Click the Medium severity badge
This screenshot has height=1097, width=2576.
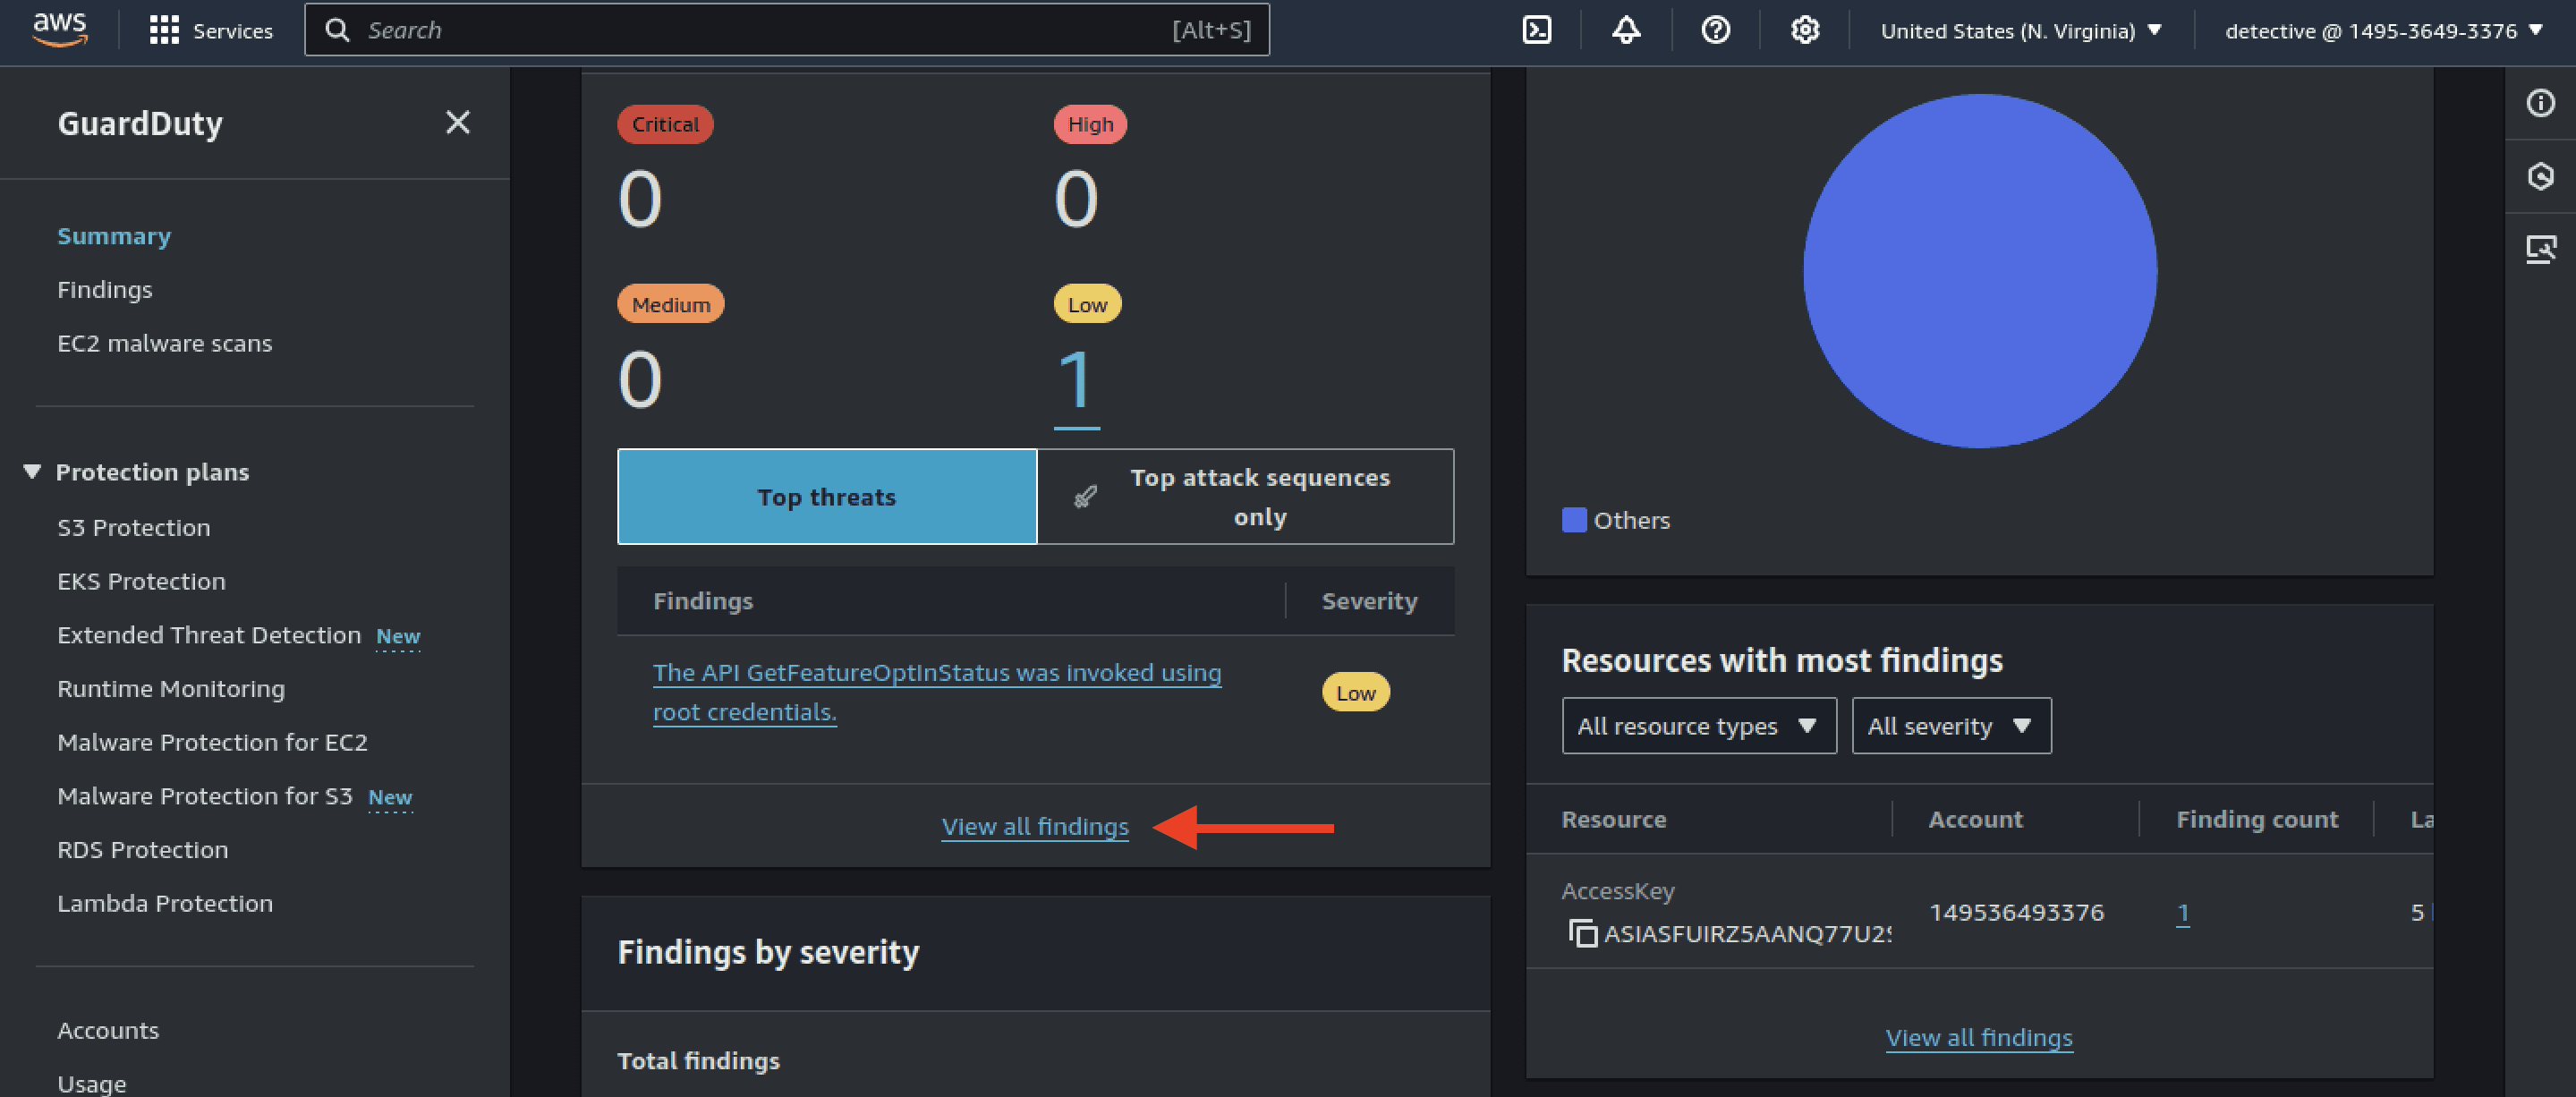click(671, 304)
